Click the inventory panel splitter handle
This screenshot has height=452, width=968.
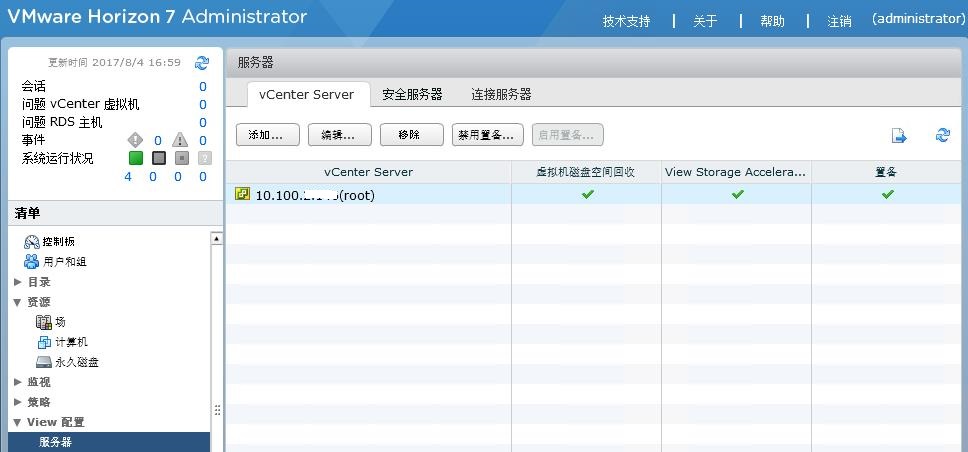pyautogui.click(x=217, y=410)
